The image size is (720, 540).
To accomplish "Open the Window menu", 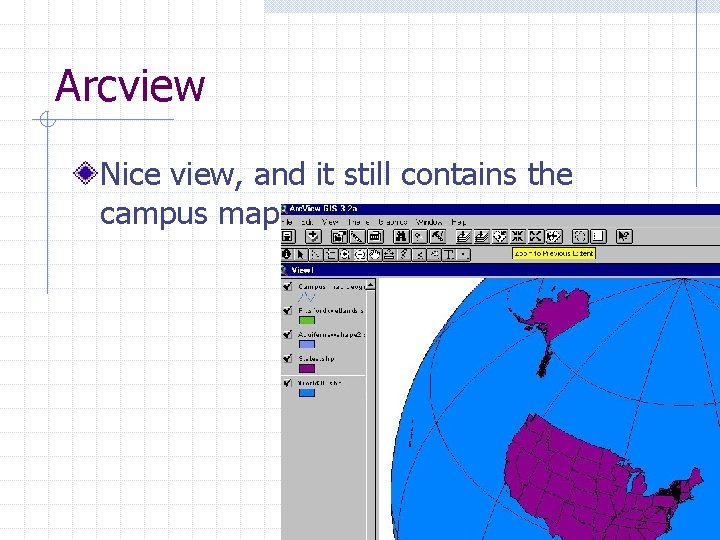I will tap(429, 222).
